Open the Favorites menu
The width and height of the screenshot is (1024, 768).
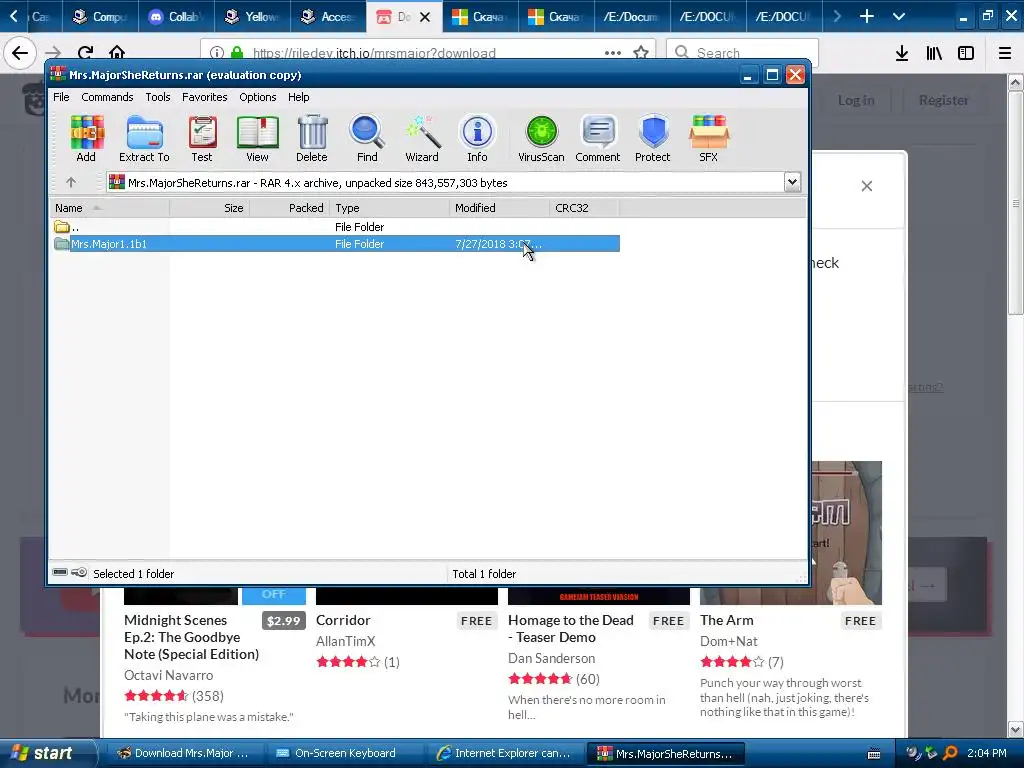coord(204,97)
